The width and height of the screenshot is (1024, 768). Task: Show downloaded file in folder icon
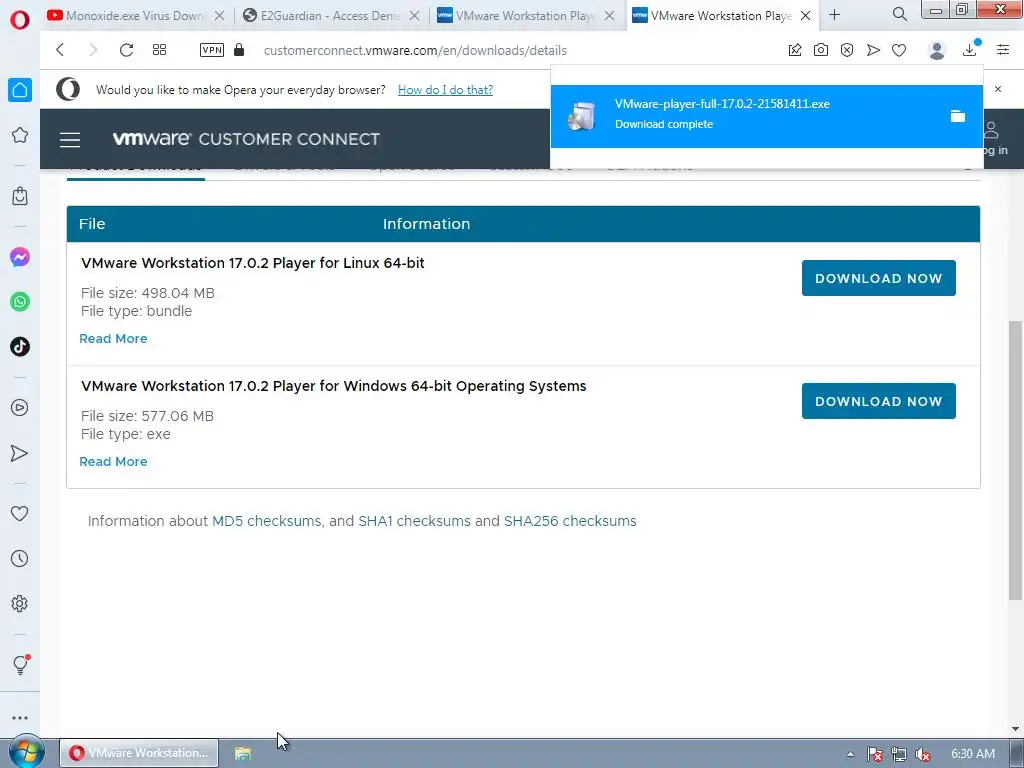pyautogui.click(x=957, y=116)
